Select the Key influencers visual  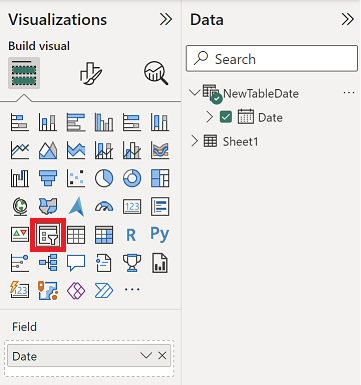[20, 263]
